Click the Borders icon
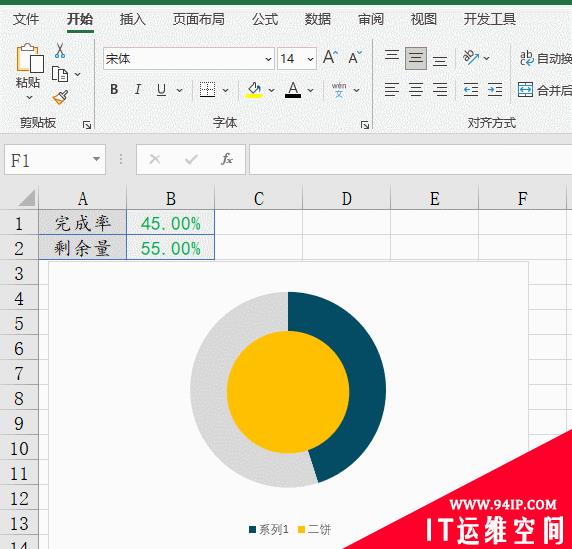The height and width of the screenshot is (549, 572). [x=208, y=89]
